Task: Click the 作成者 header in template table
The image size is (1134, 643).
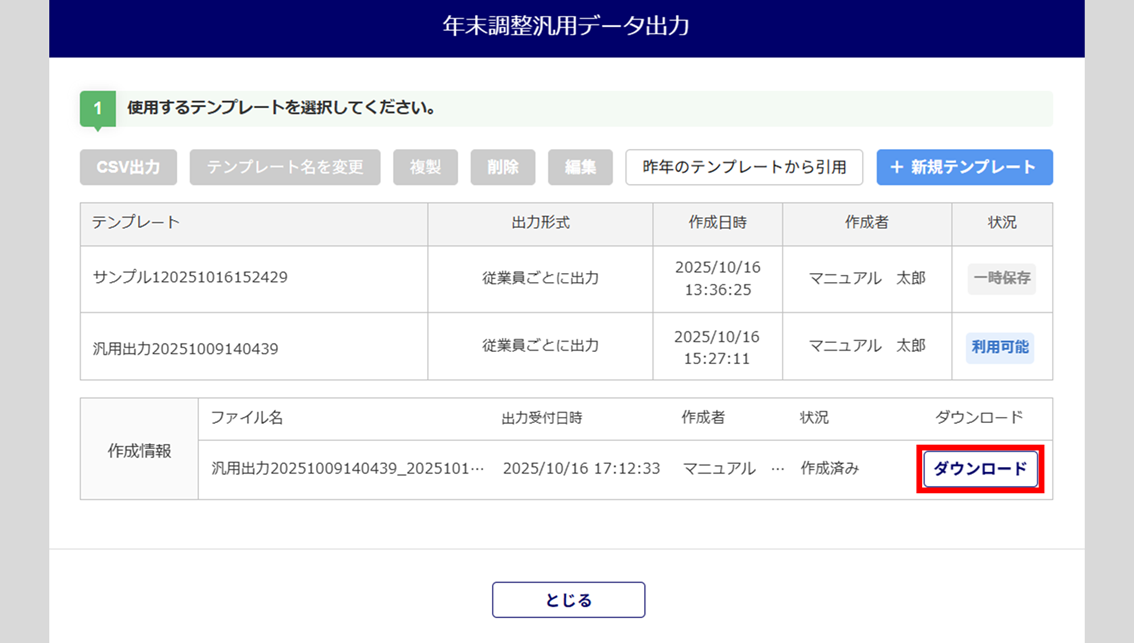Action: (x=866, y=223)
